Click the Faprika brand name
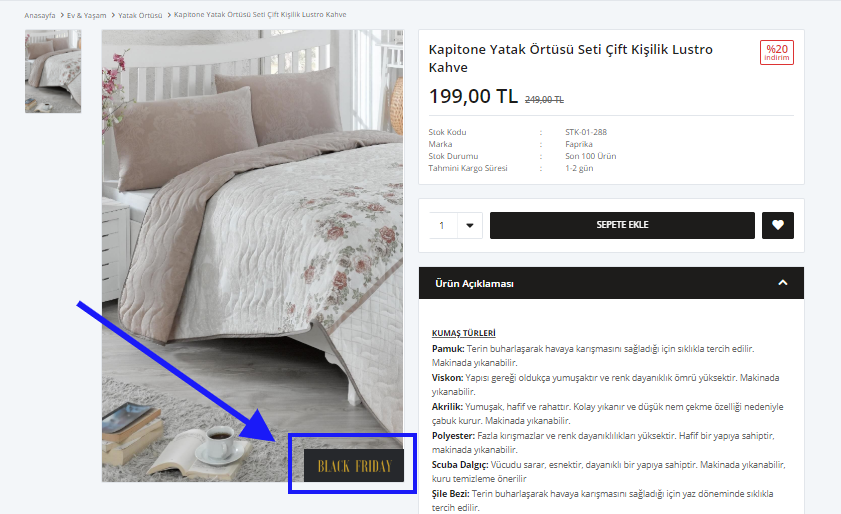The width and height of the screenshot is (841, 514). [579, 144]
